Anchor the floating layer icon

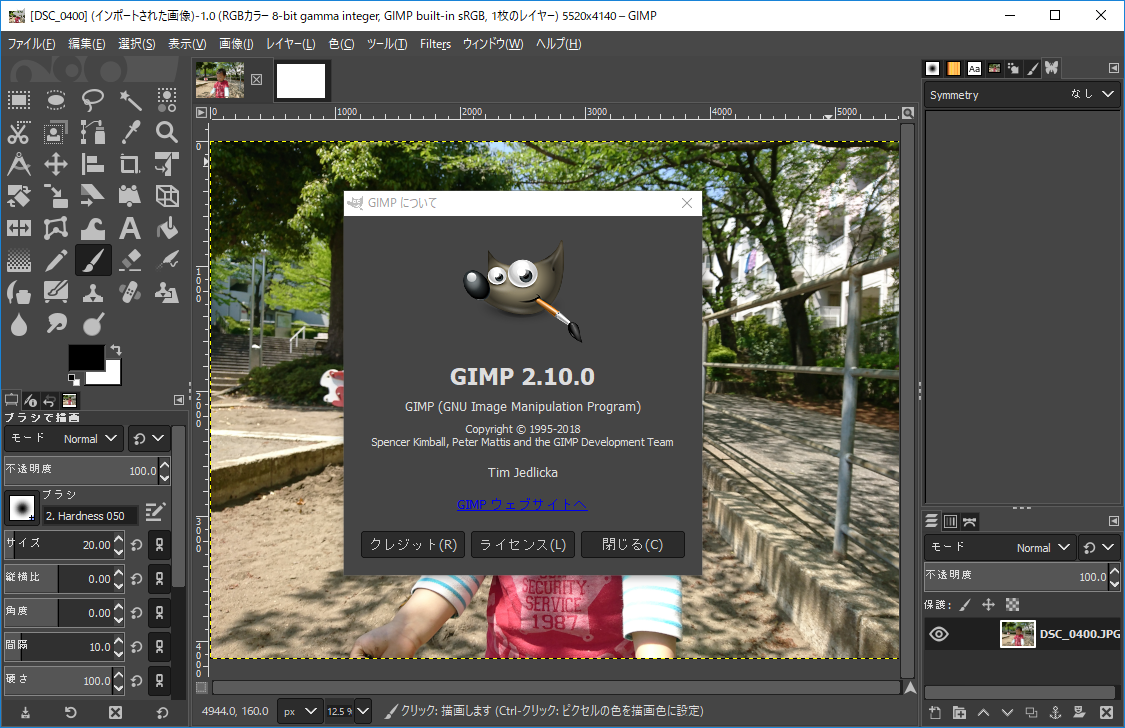point(1055,712)
